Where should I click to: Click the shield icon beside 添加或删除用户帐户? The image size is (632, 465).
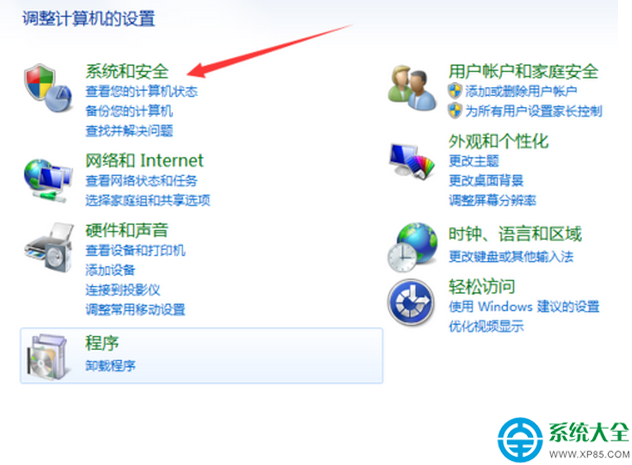(455, 91)
